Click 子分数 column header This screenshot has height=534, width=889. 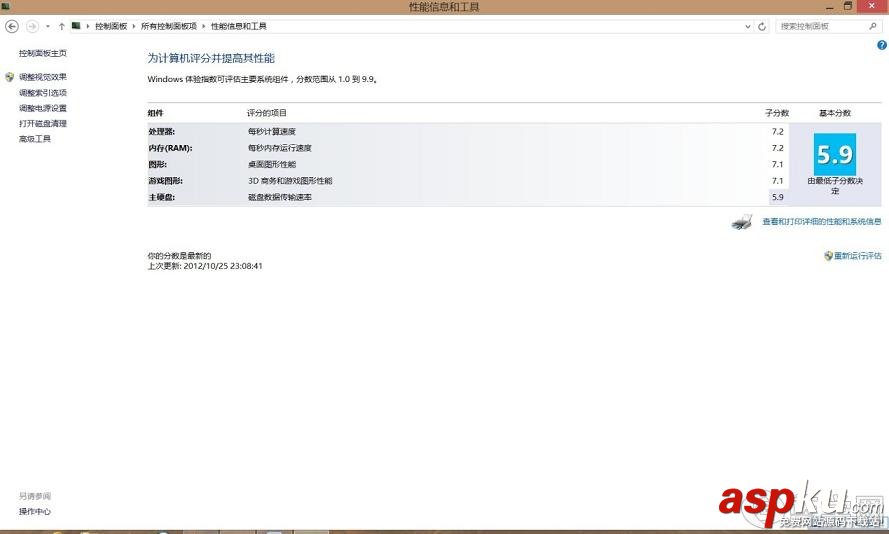point(777,113)
